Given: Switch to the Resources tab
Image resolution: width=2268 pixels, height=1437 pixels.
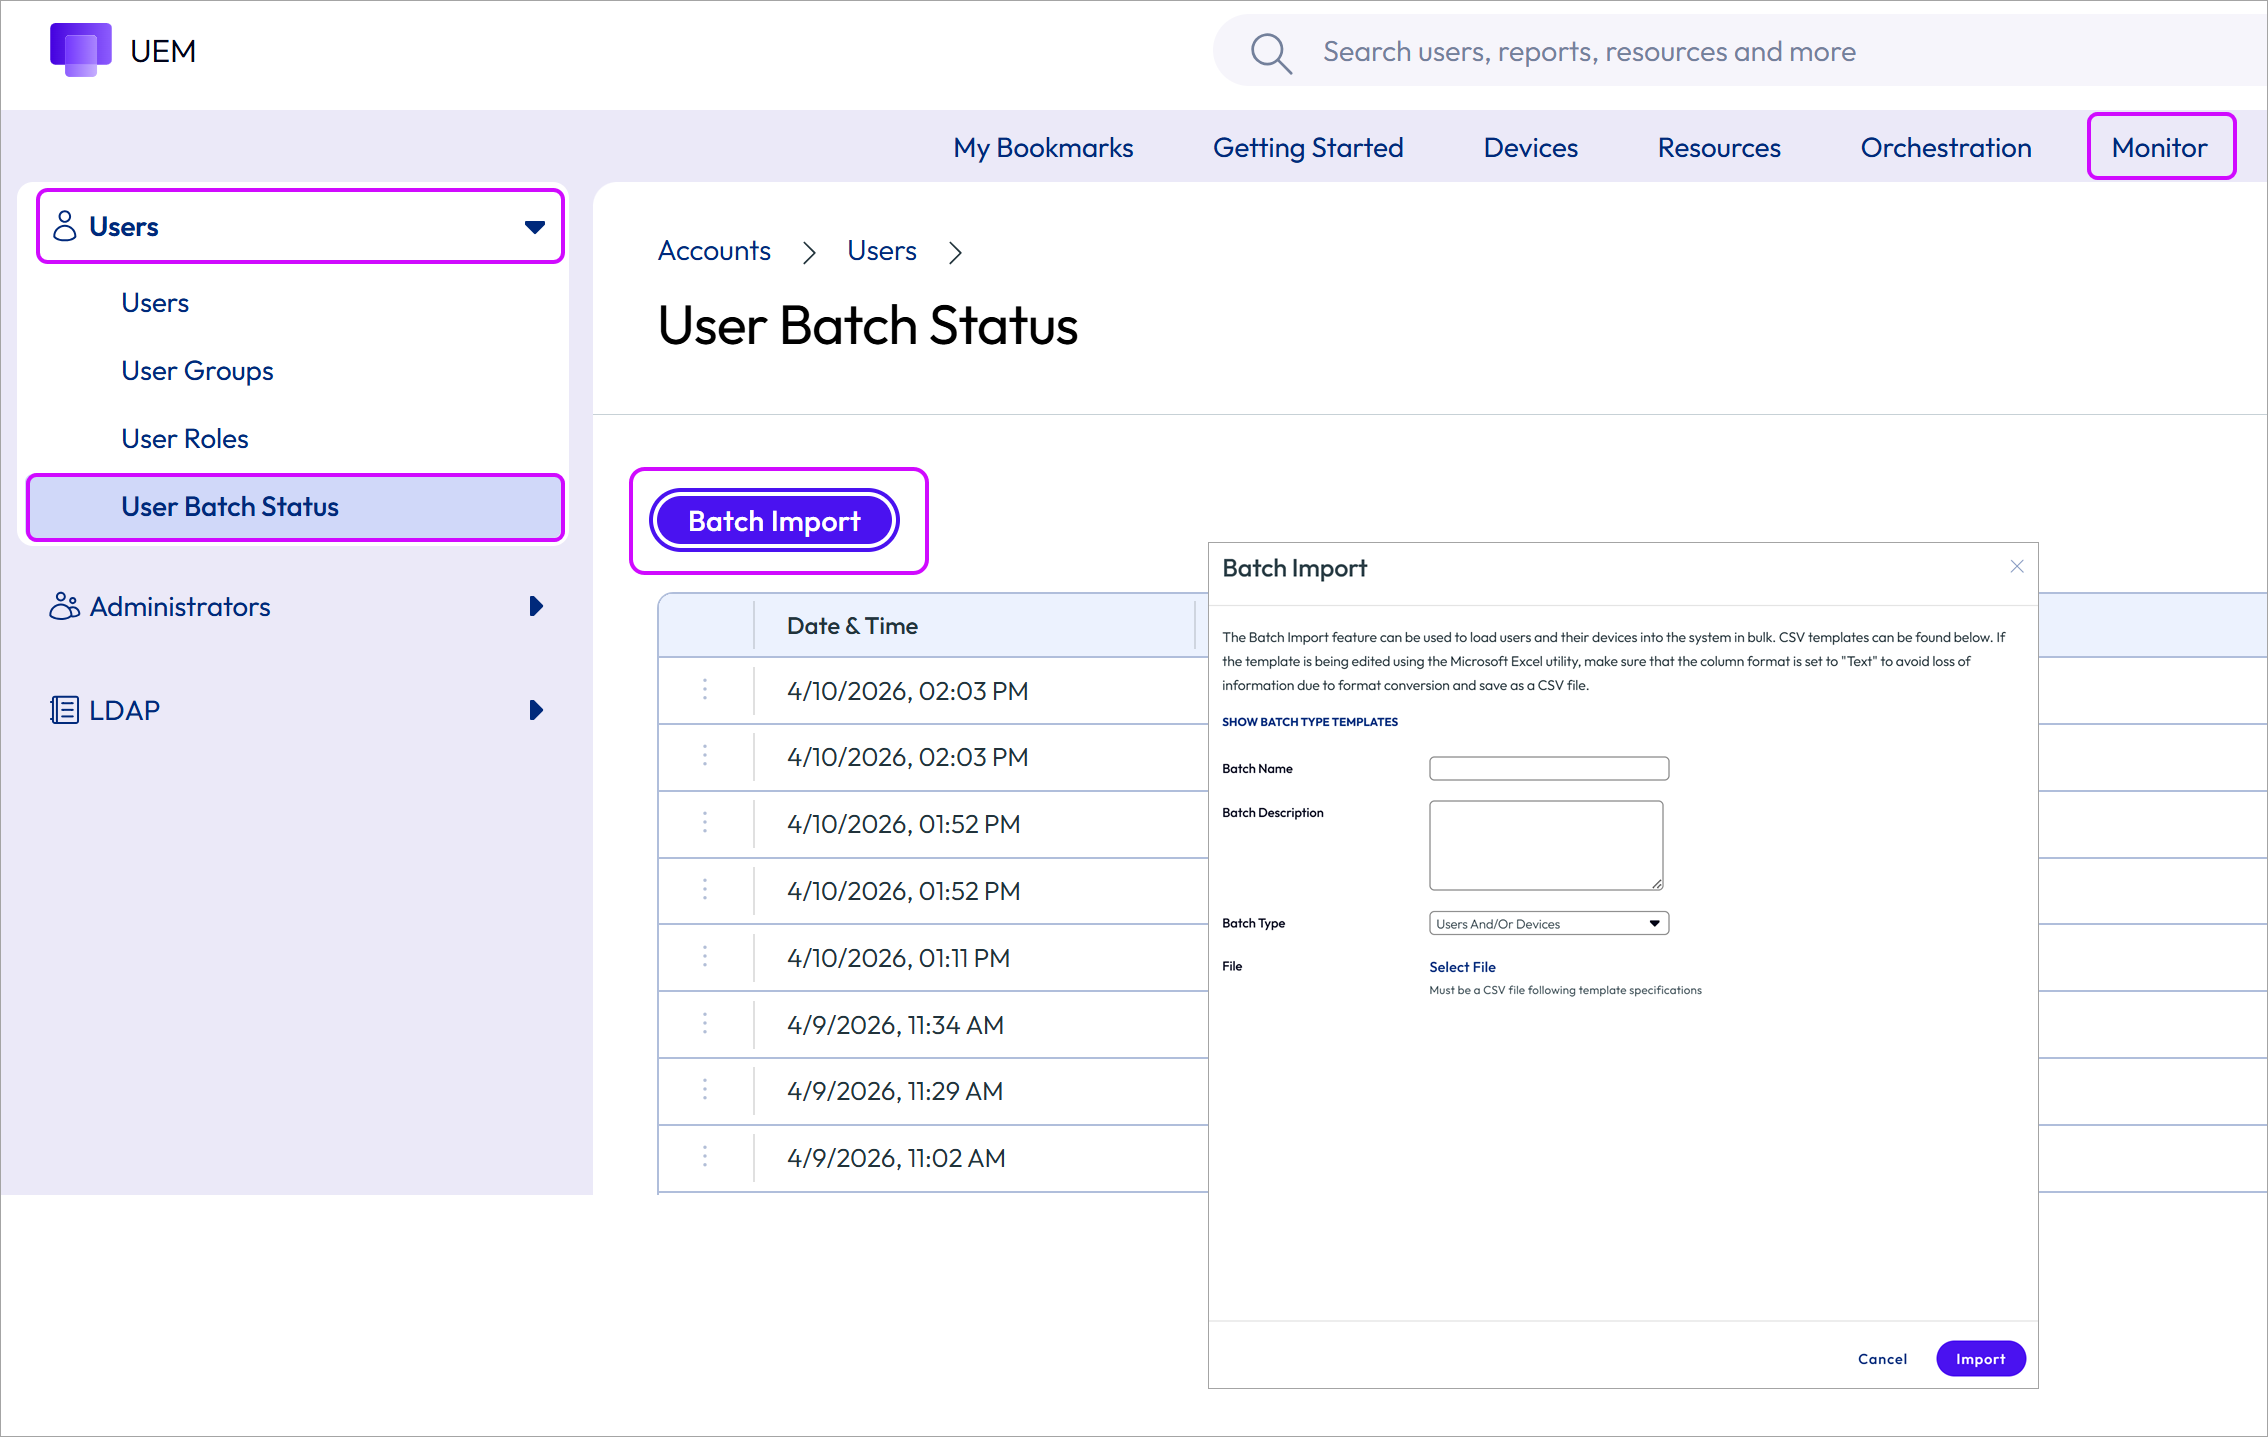Looking at the screenshot, I should tap(1719, 148).
